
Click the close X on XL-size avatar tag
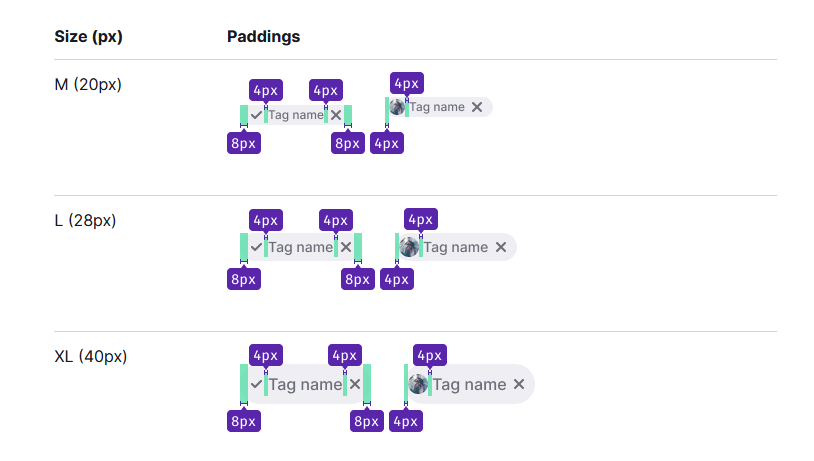point(519,384)
